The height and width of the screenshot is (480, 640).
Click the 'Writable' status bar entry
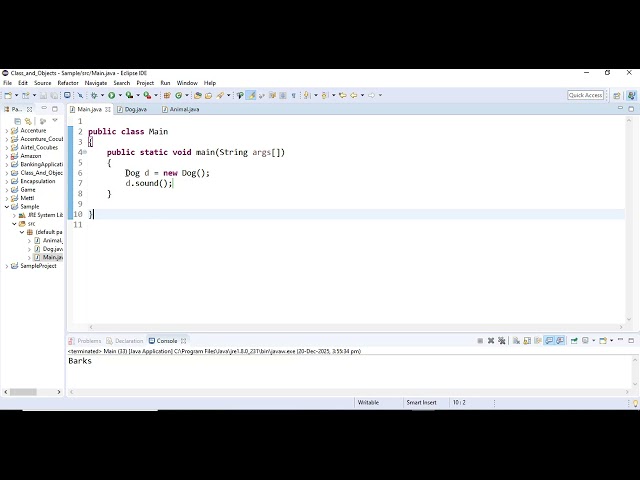tap(368, 402)
